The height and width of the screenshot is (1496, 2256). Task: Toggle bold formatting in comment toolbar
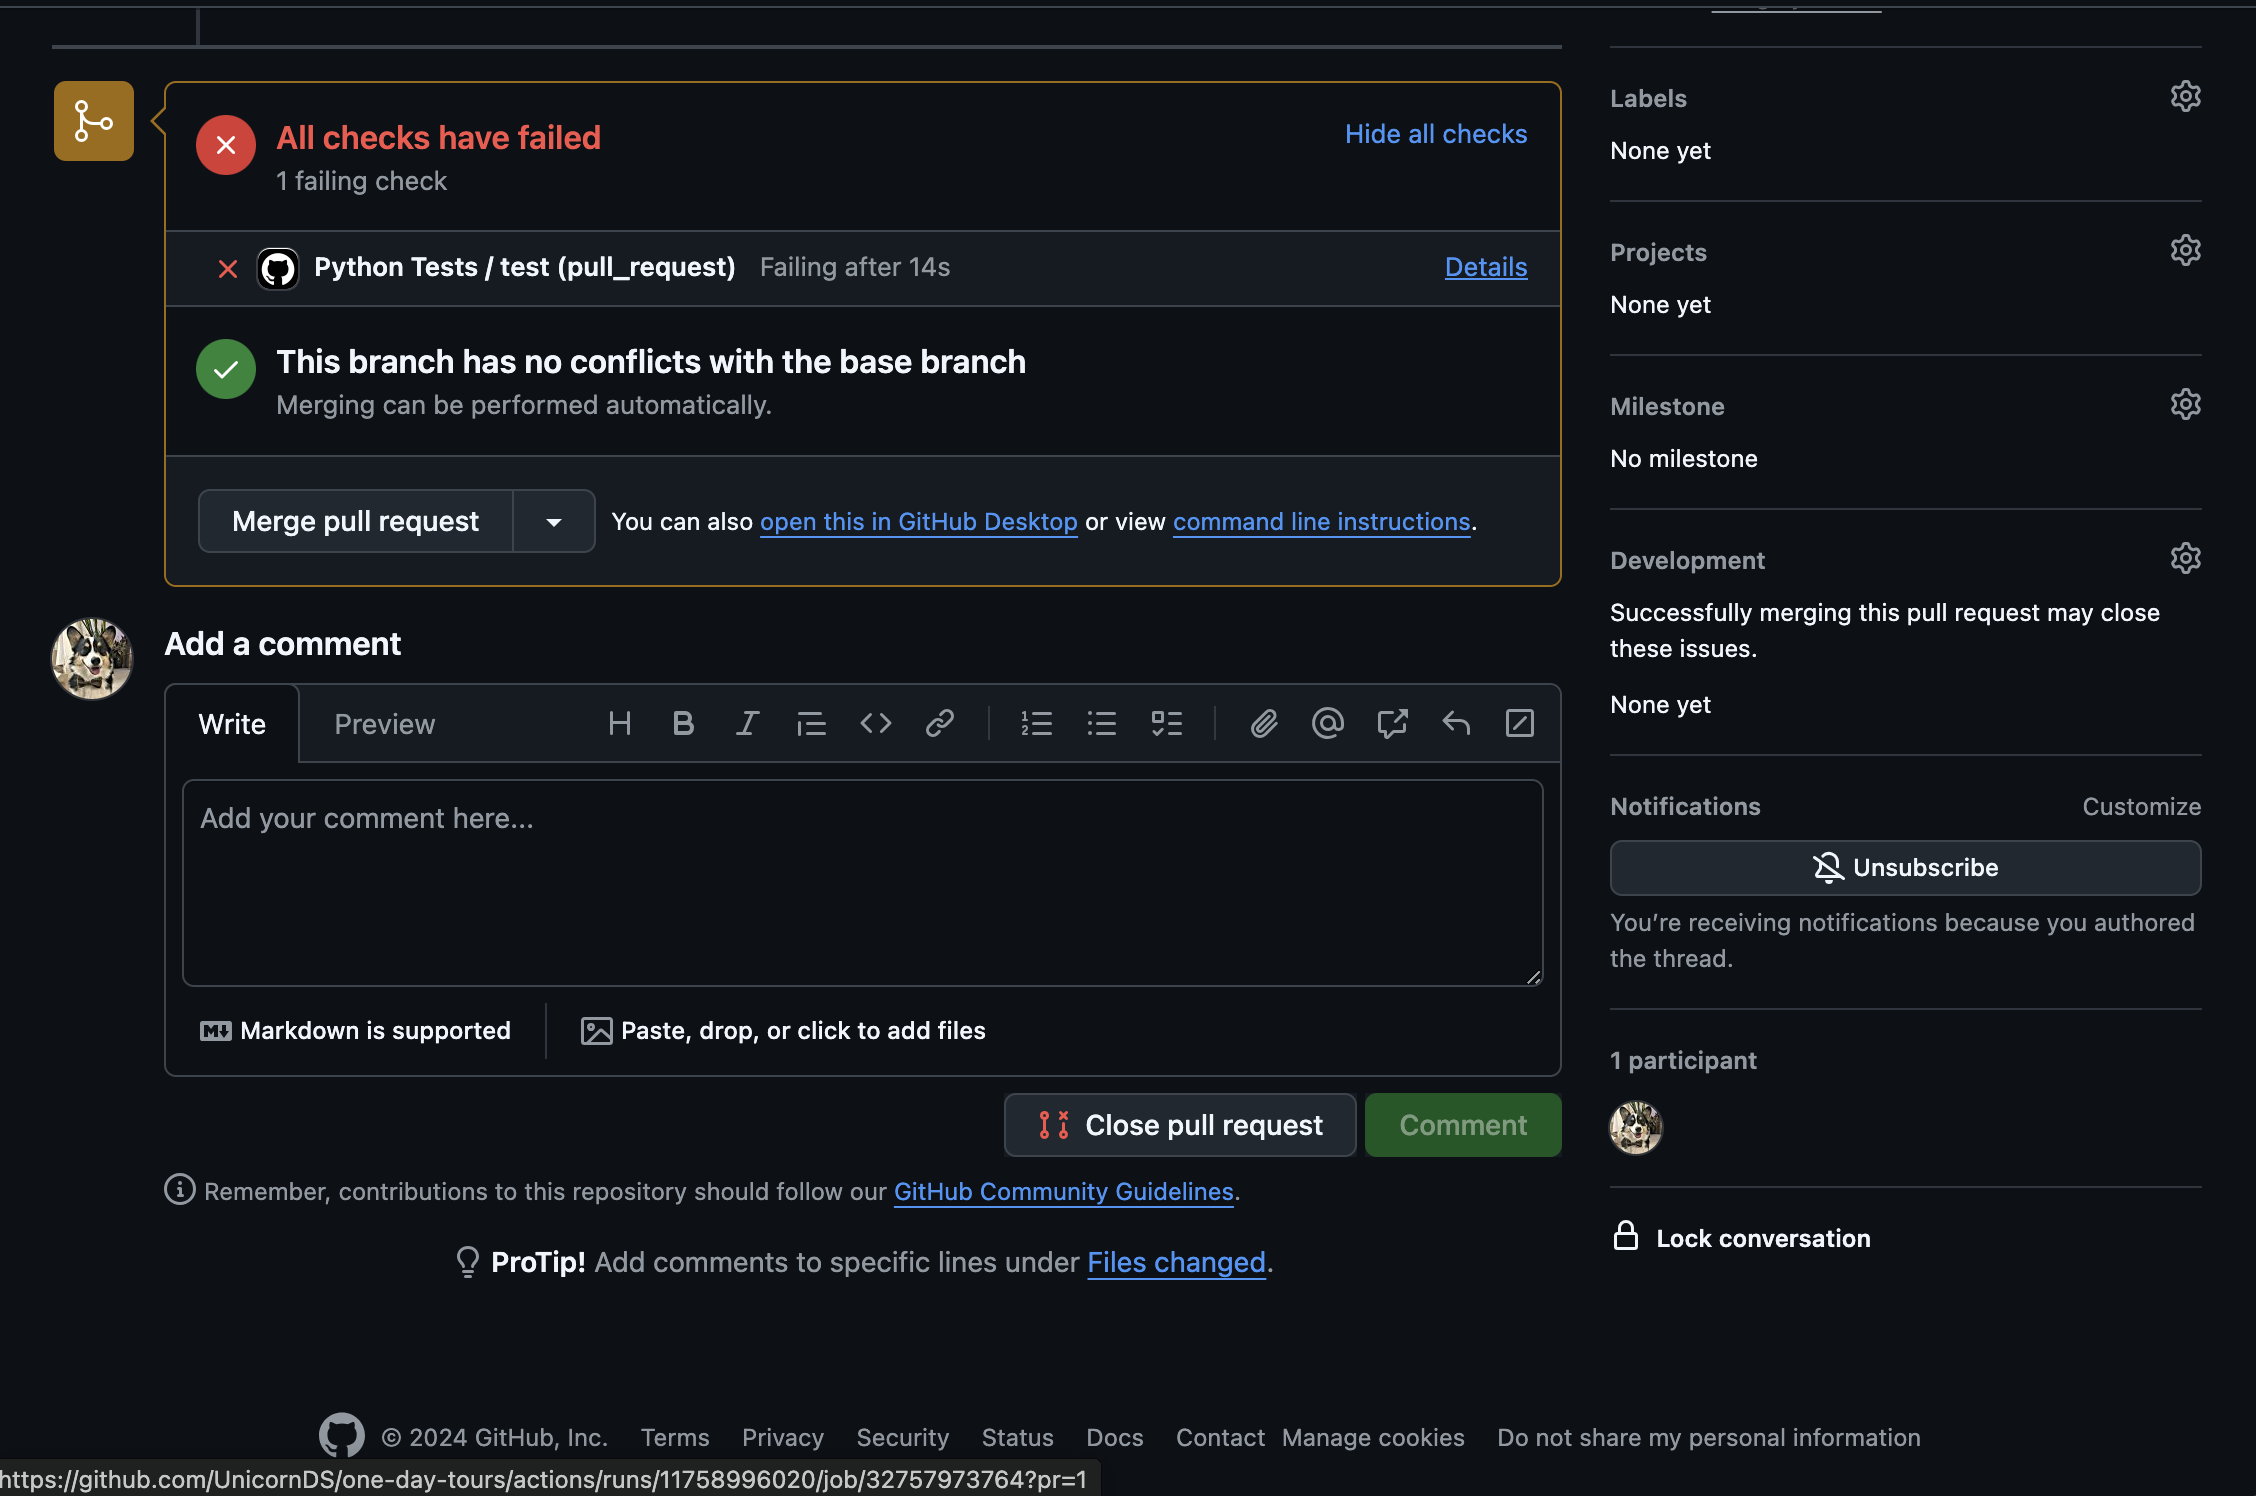tap(683, 723)
